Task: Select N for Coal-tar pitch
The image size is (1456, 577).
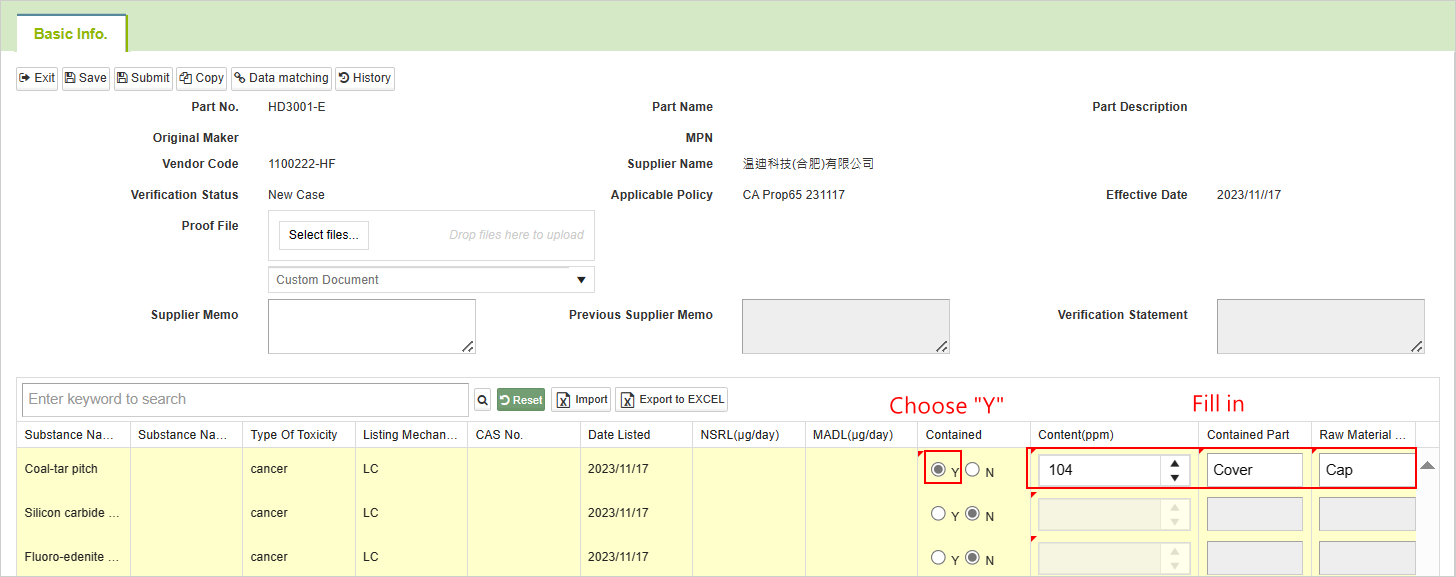Action: [972, 469]
